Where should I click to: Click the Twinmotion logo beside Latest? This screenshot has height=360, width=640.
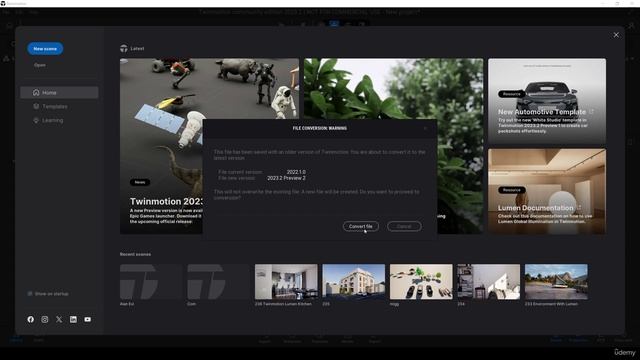coord(124,49)
